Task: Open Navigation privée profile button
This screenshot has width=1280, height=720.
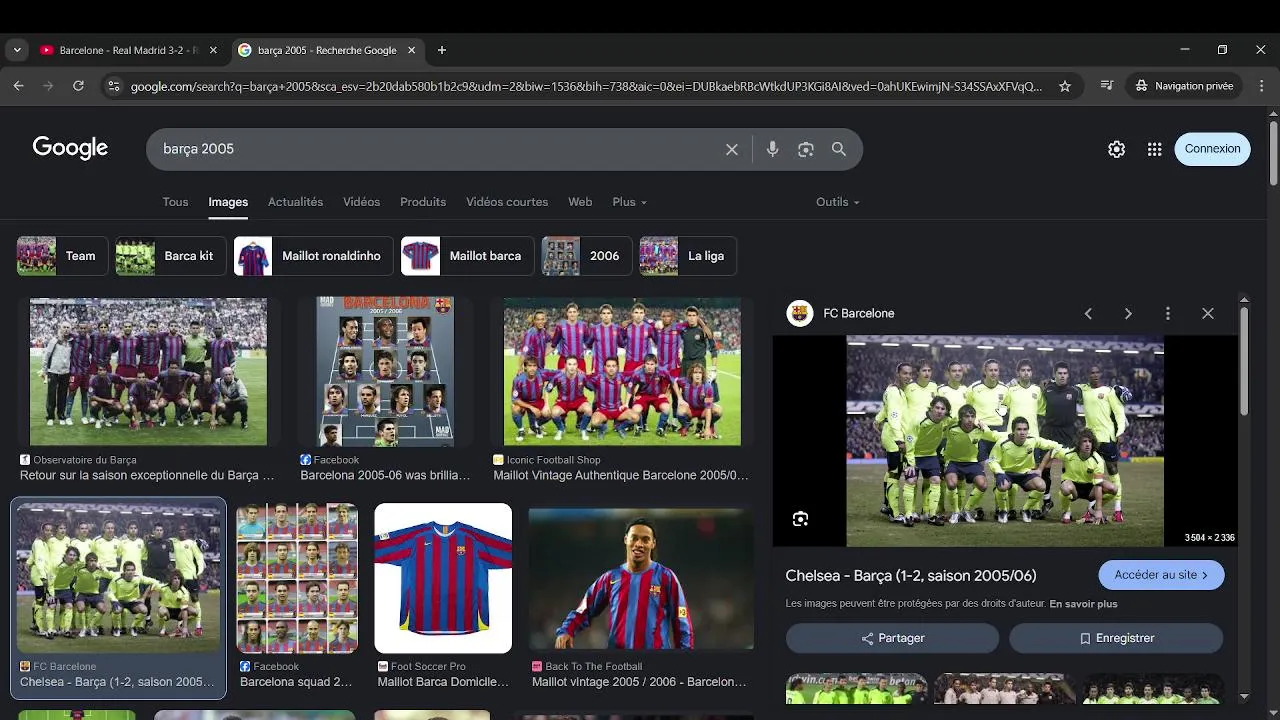Action: click(1184, 86)
